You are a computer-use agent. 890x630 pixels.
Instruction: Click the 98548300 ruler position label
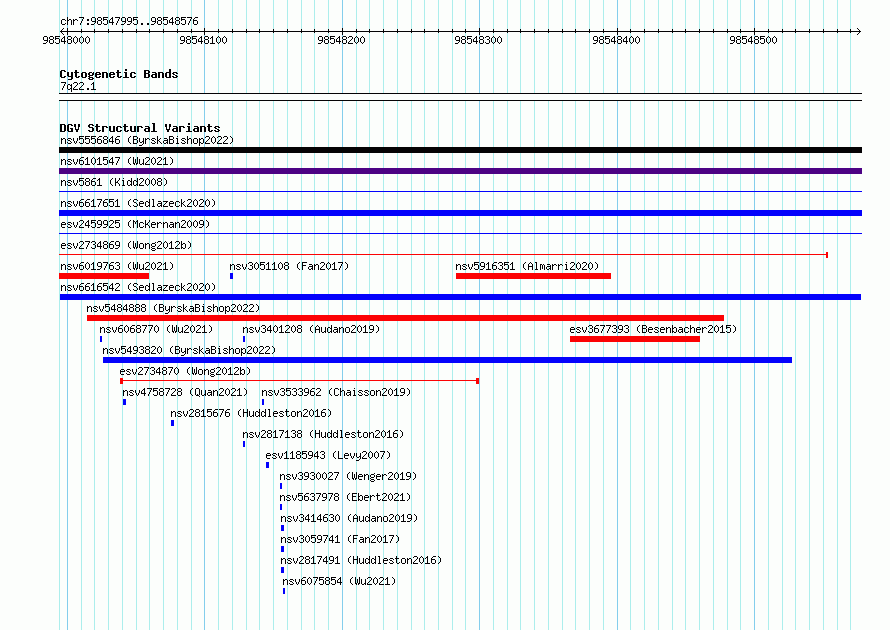(478, 40)
